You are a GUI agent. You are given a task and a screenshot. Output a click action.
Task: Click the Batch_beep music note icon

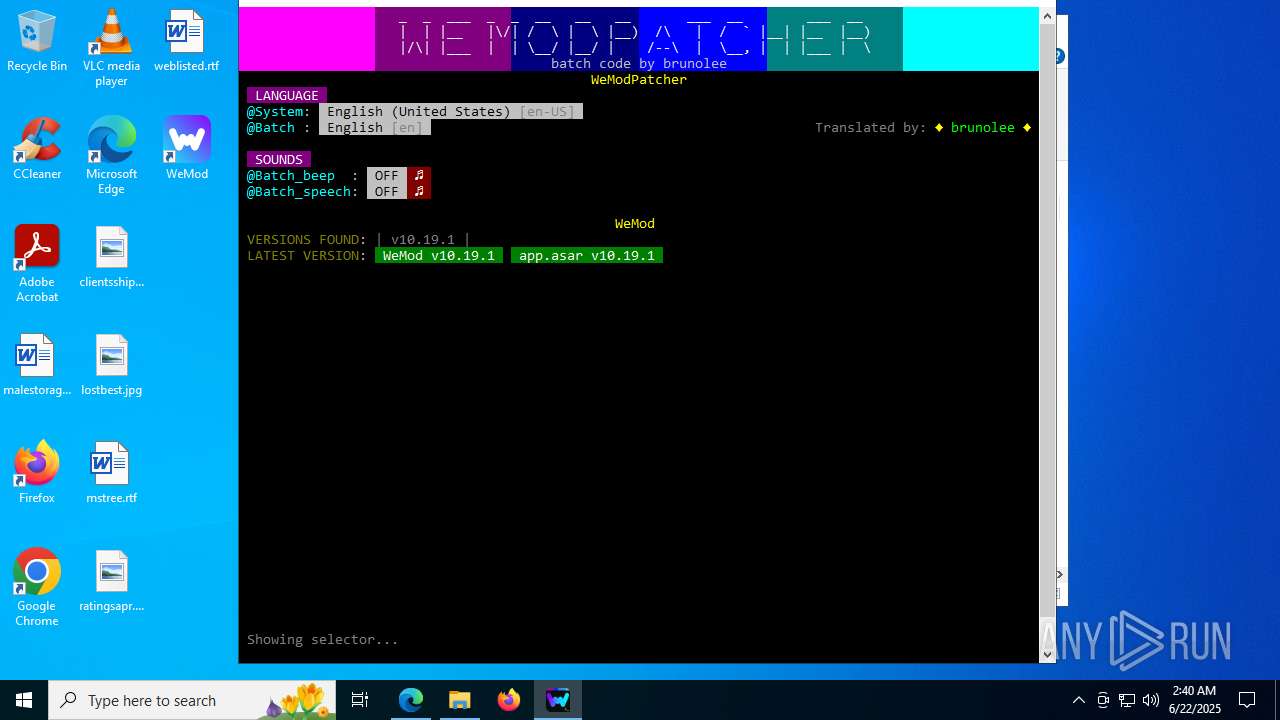pos(419,175)
